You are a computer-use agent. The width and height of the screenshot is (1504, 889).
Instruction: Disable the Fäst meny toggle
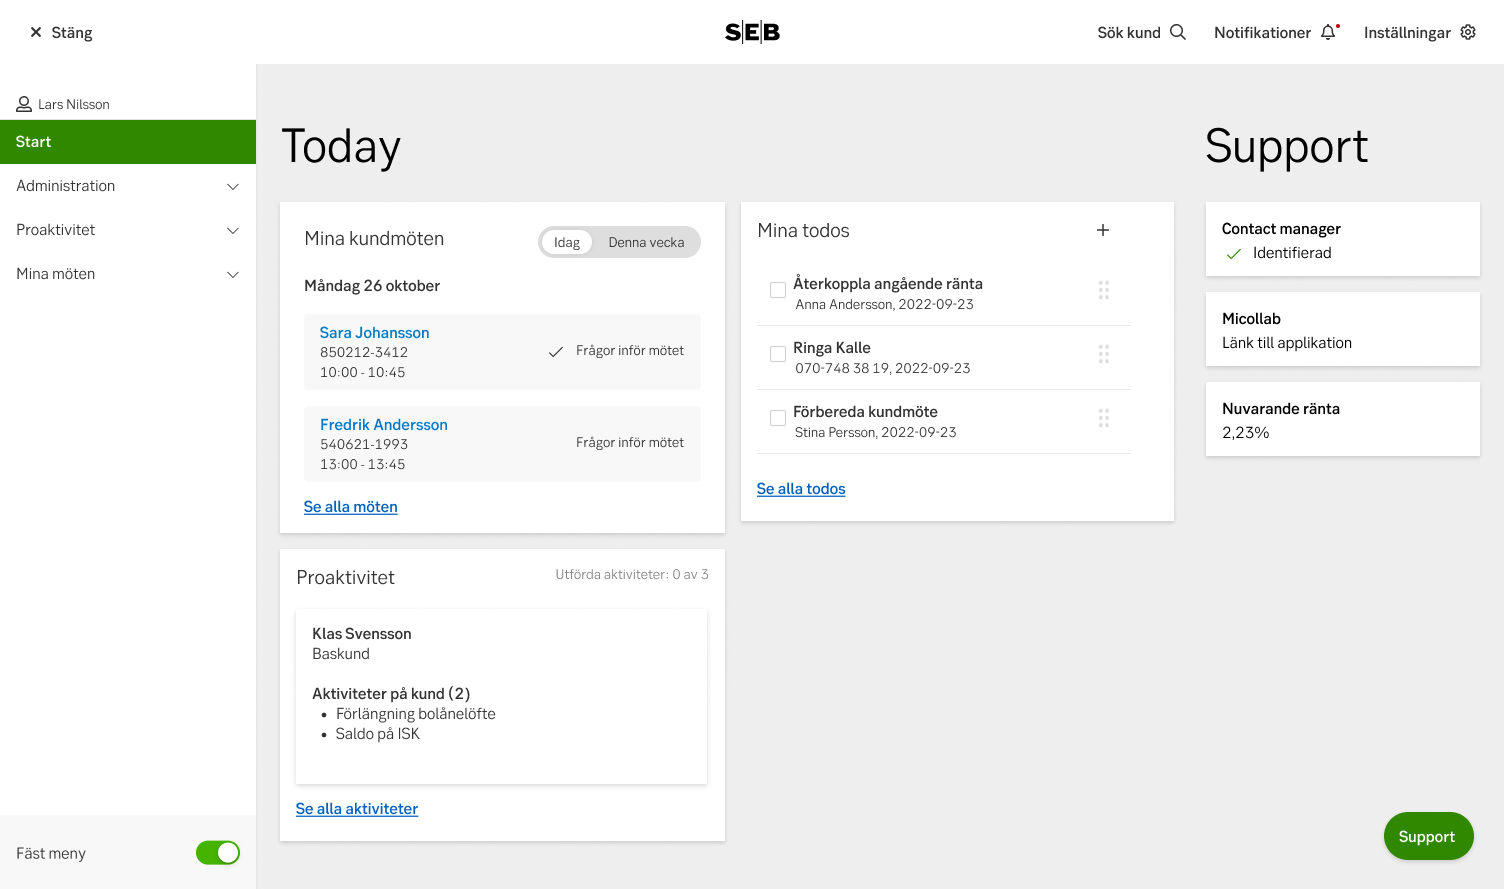tap(218, 853)
